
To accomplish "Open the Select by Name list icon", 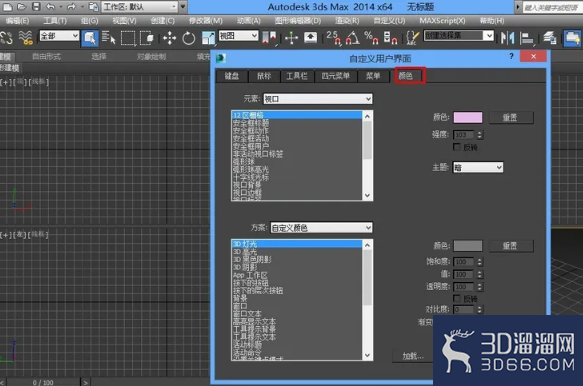I will pyautogui.click(x=109, y=38).
